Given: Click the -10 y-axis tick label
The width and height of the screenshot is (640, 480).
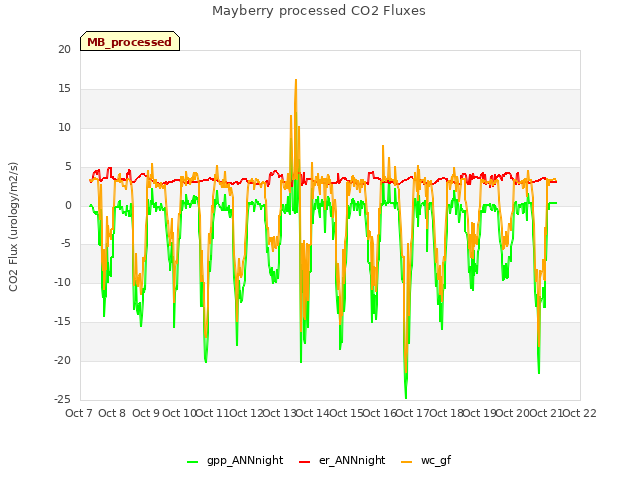Looking at the screenshot, I should (x=63, y=282).
